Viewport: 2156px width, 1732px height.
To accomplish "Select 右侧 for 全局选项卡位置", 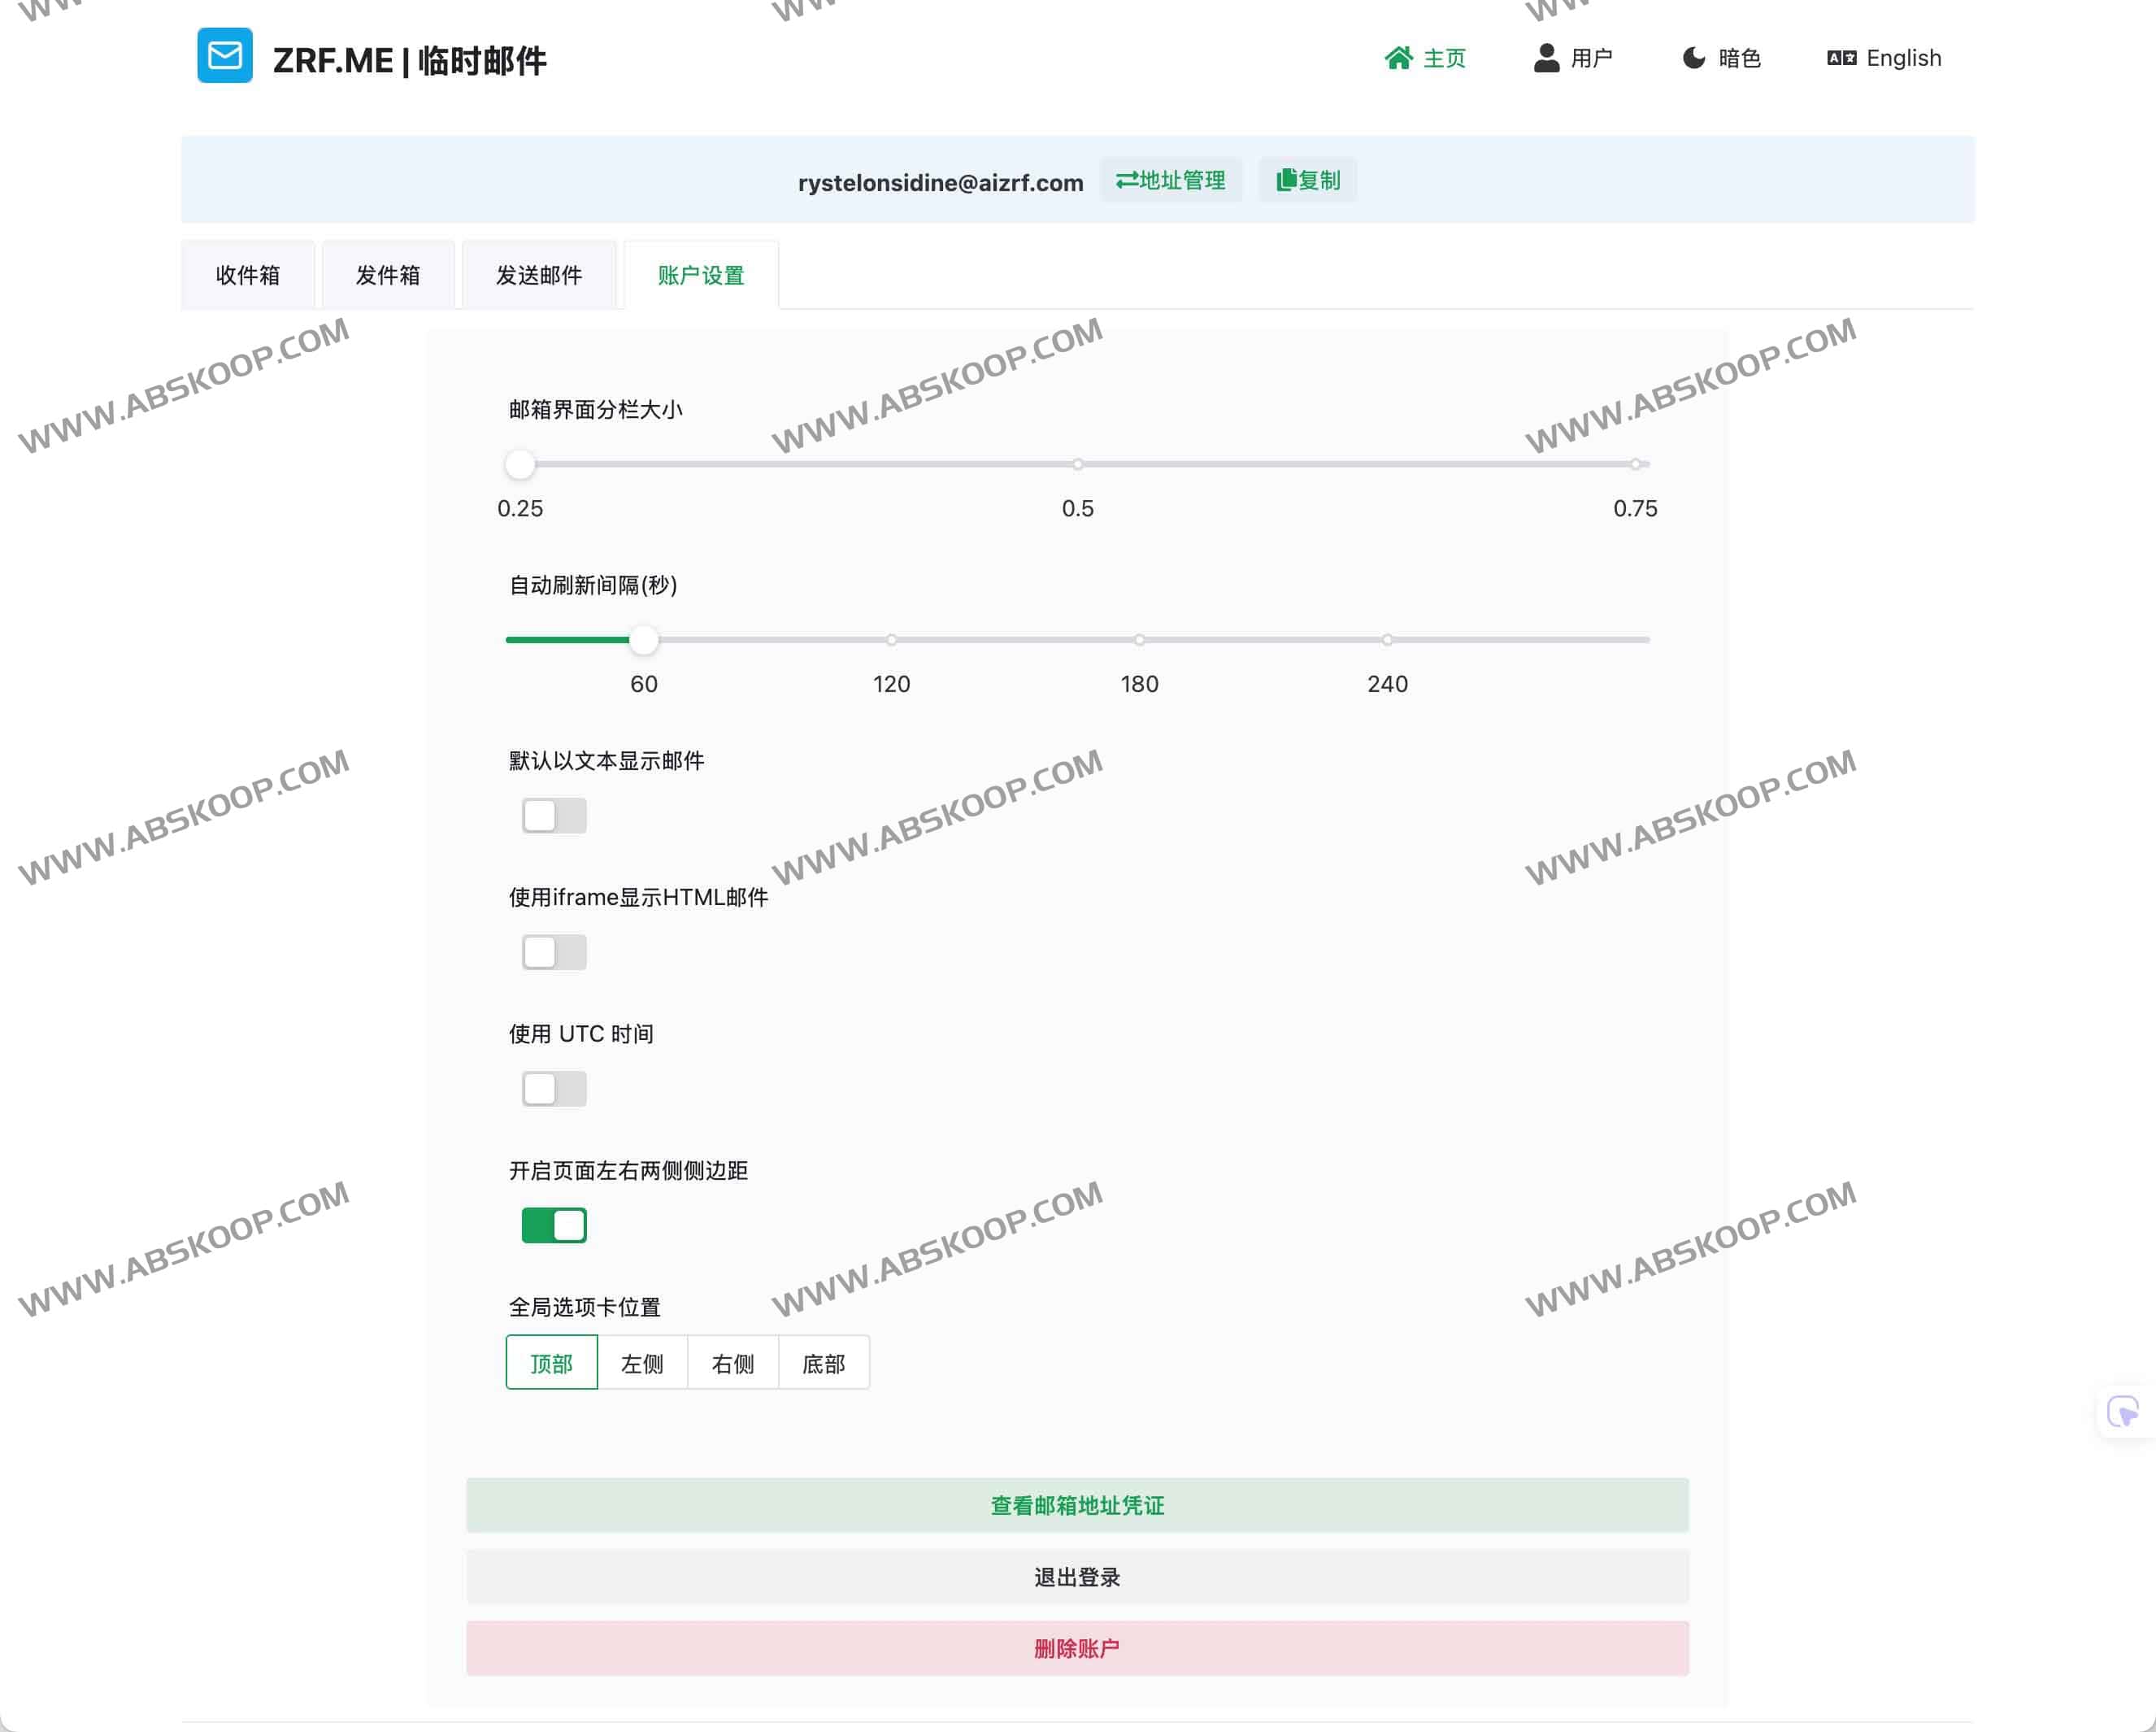I will 733,1362.
